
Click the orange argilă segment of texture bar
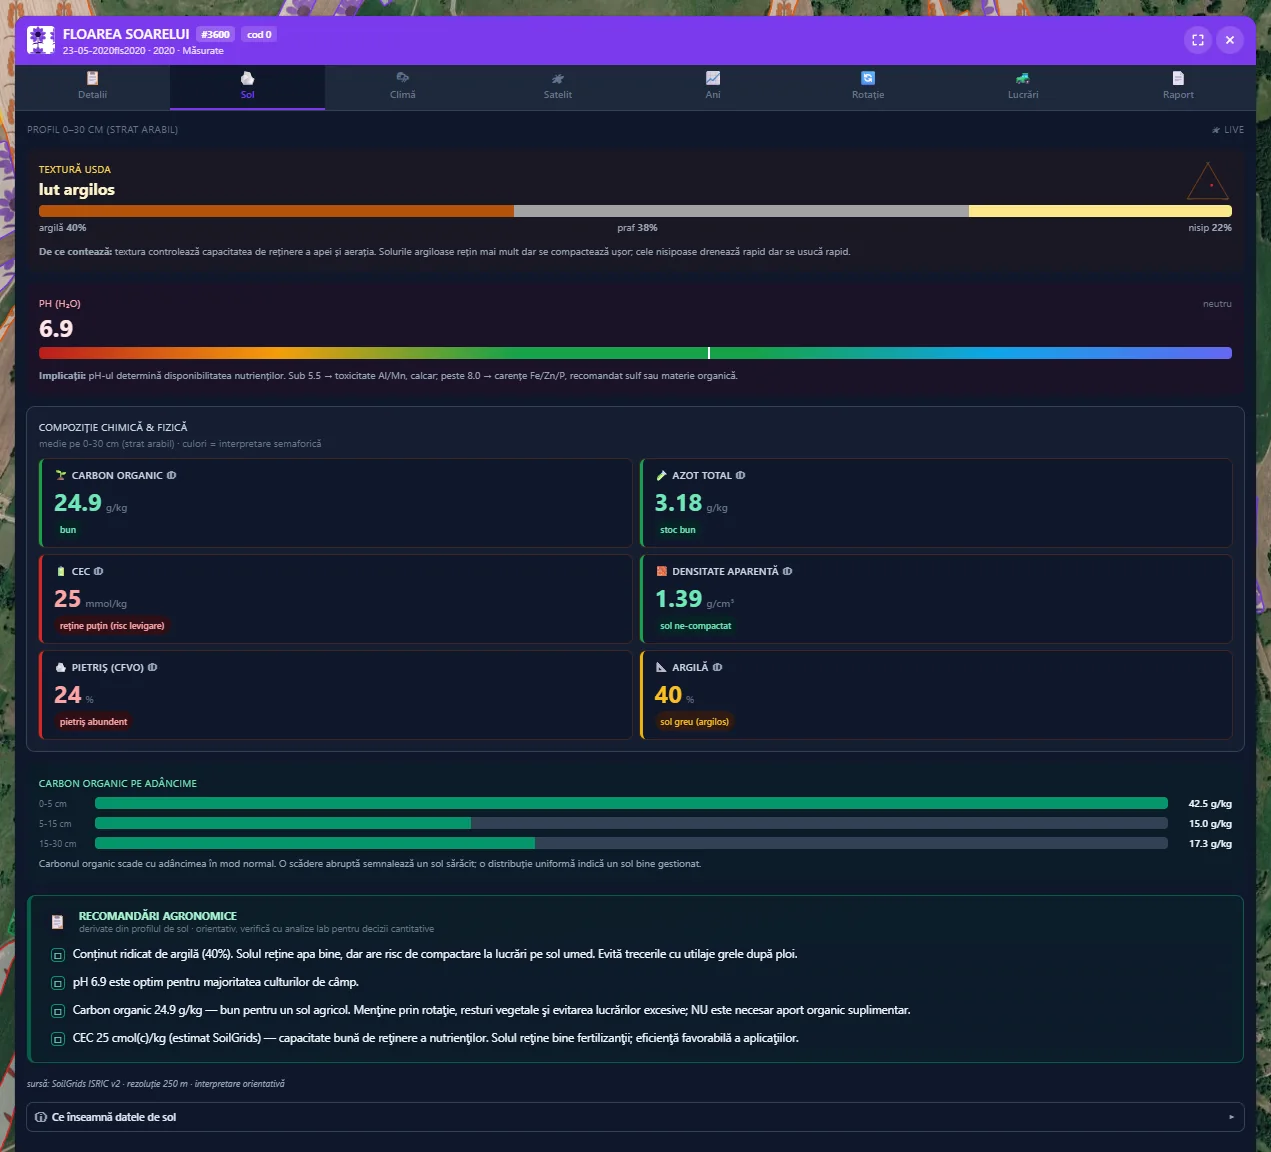pos(276,211)
